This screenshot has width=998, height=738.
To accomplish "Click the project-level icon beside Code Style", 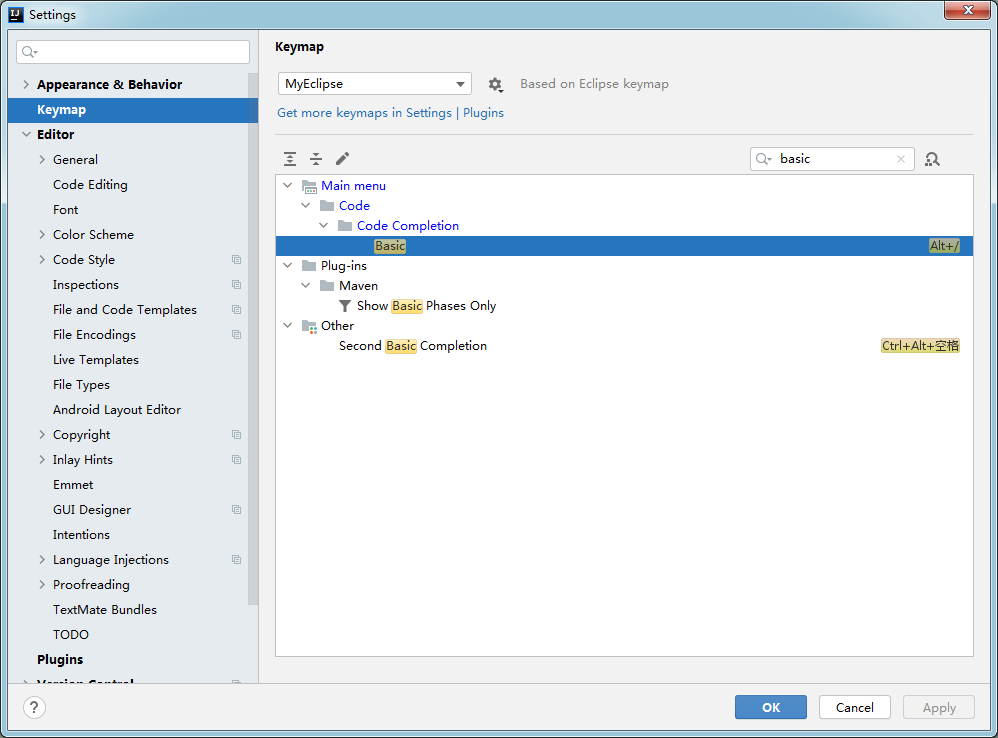I will coord(236,260).
